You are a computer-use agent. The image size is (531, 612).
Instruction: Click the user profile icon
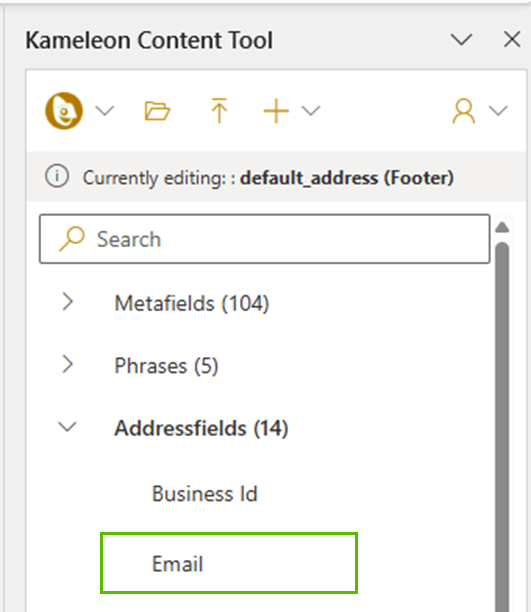463,111
